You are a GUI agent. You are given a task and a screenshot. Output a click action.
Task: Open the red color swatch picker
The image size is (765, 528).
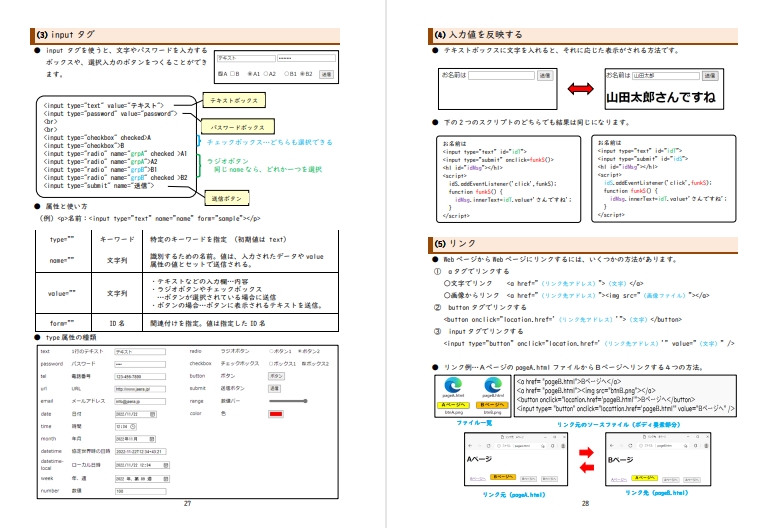coord(276,414)
